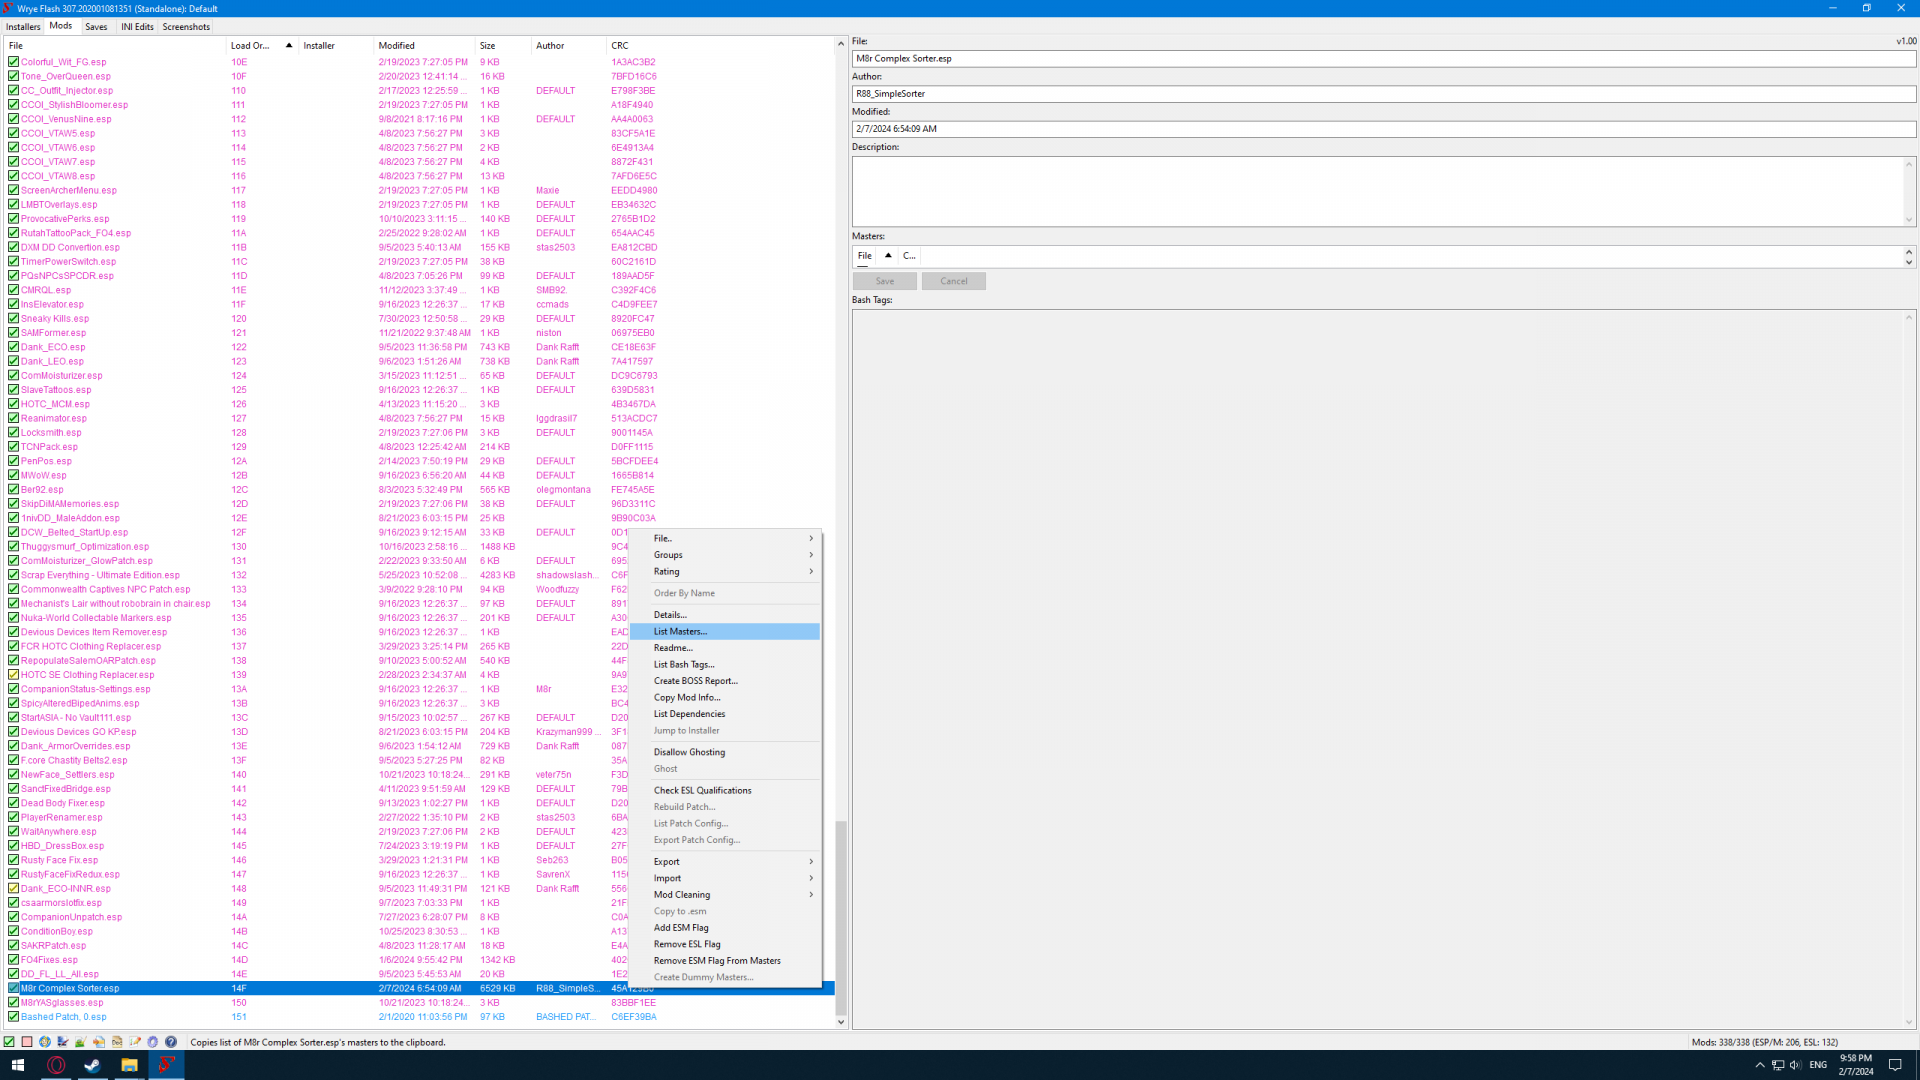Click the notepad with pencil icon
The height and width of the screenshot is (1080, 1920).
pos(135,1041)
